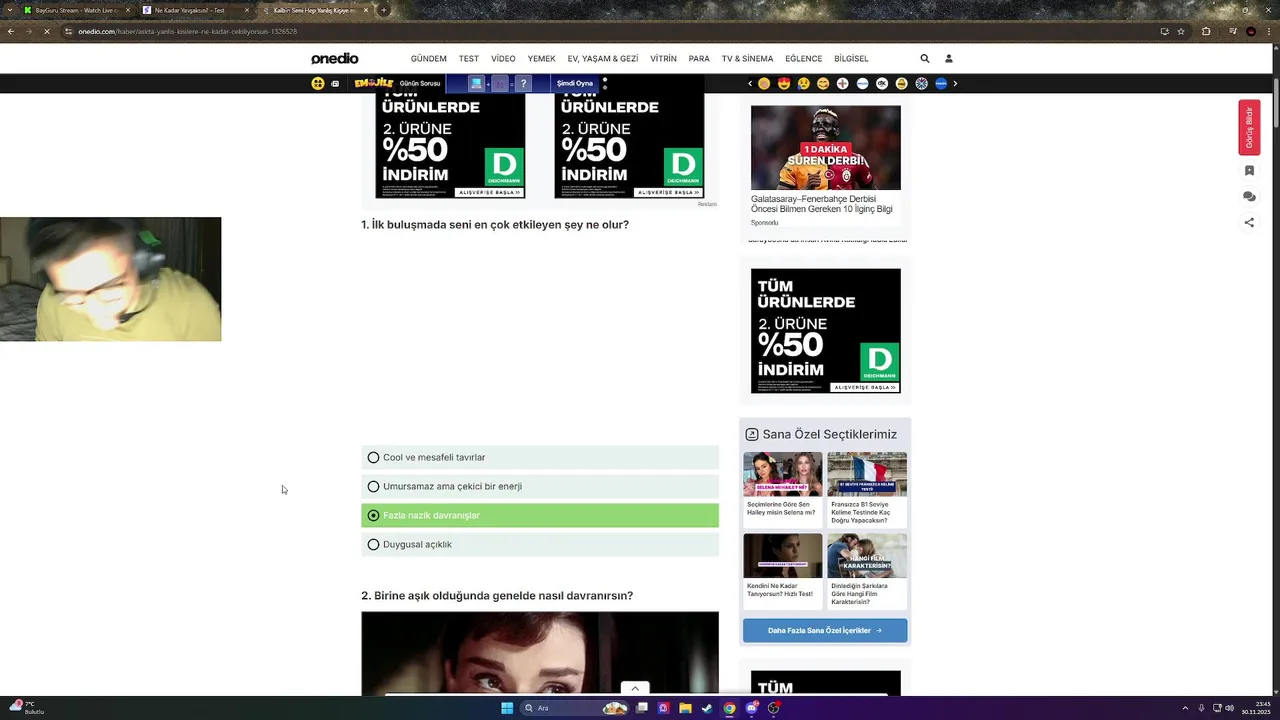Click the Emojile logo

coord(372,84)
